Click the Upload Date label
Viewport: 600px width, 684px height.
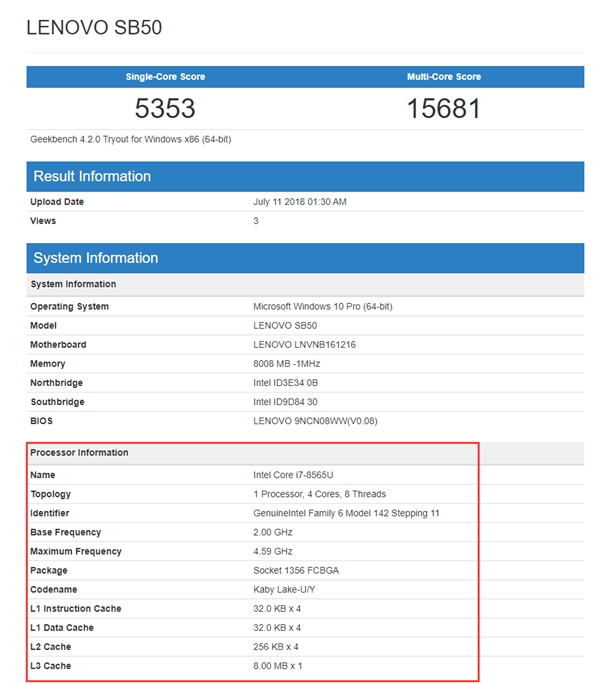tap(57, 202)
